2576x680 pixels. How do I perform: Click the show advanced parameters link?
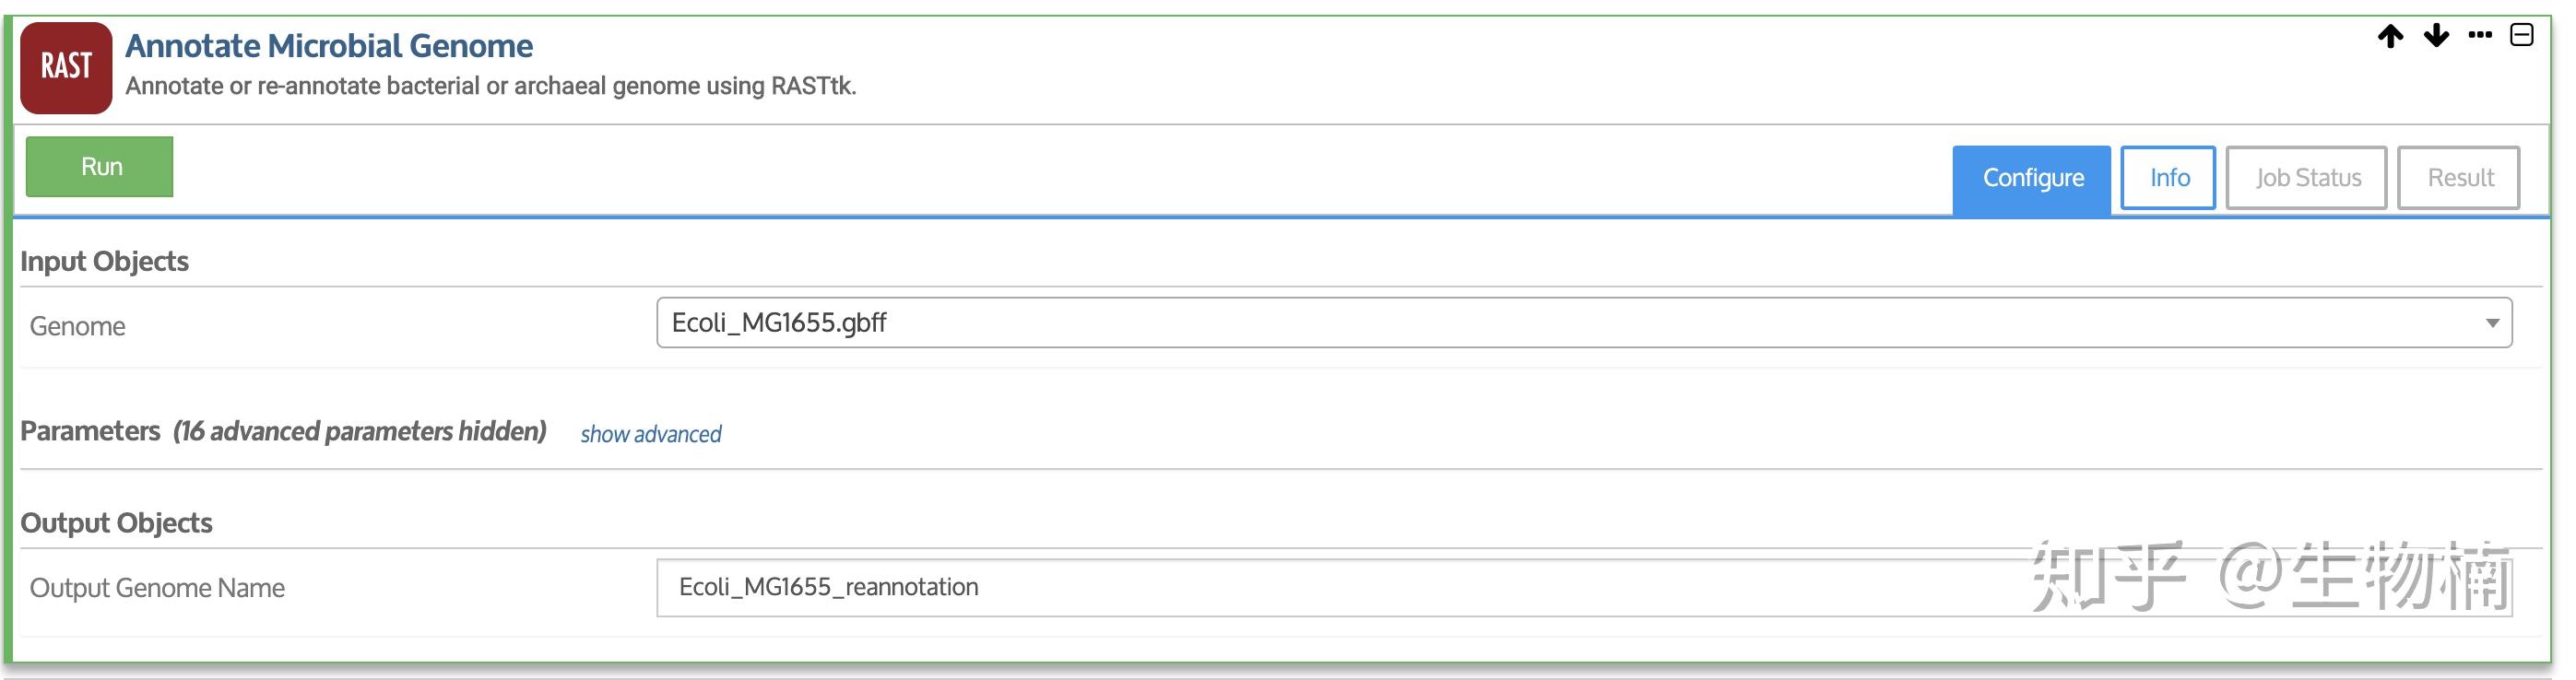coord(651,434)
